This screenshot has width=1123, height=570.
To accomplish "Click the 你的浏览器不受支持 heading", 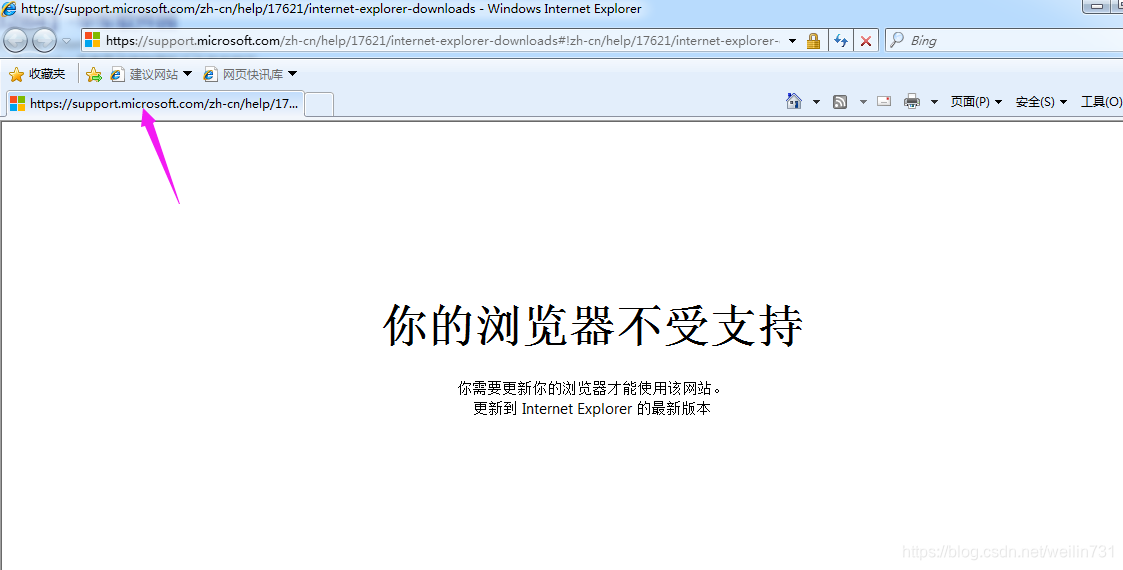I will click(592, 325).
